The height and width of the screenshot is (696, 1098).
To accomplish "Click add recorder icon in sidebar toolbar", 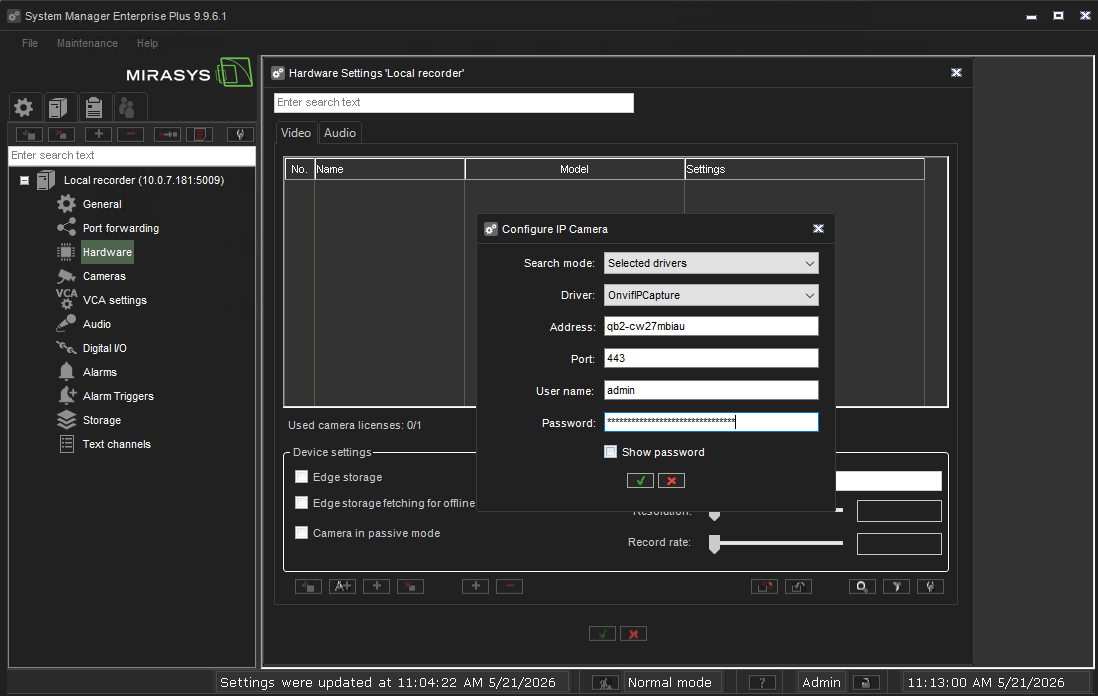I will 29,134.
